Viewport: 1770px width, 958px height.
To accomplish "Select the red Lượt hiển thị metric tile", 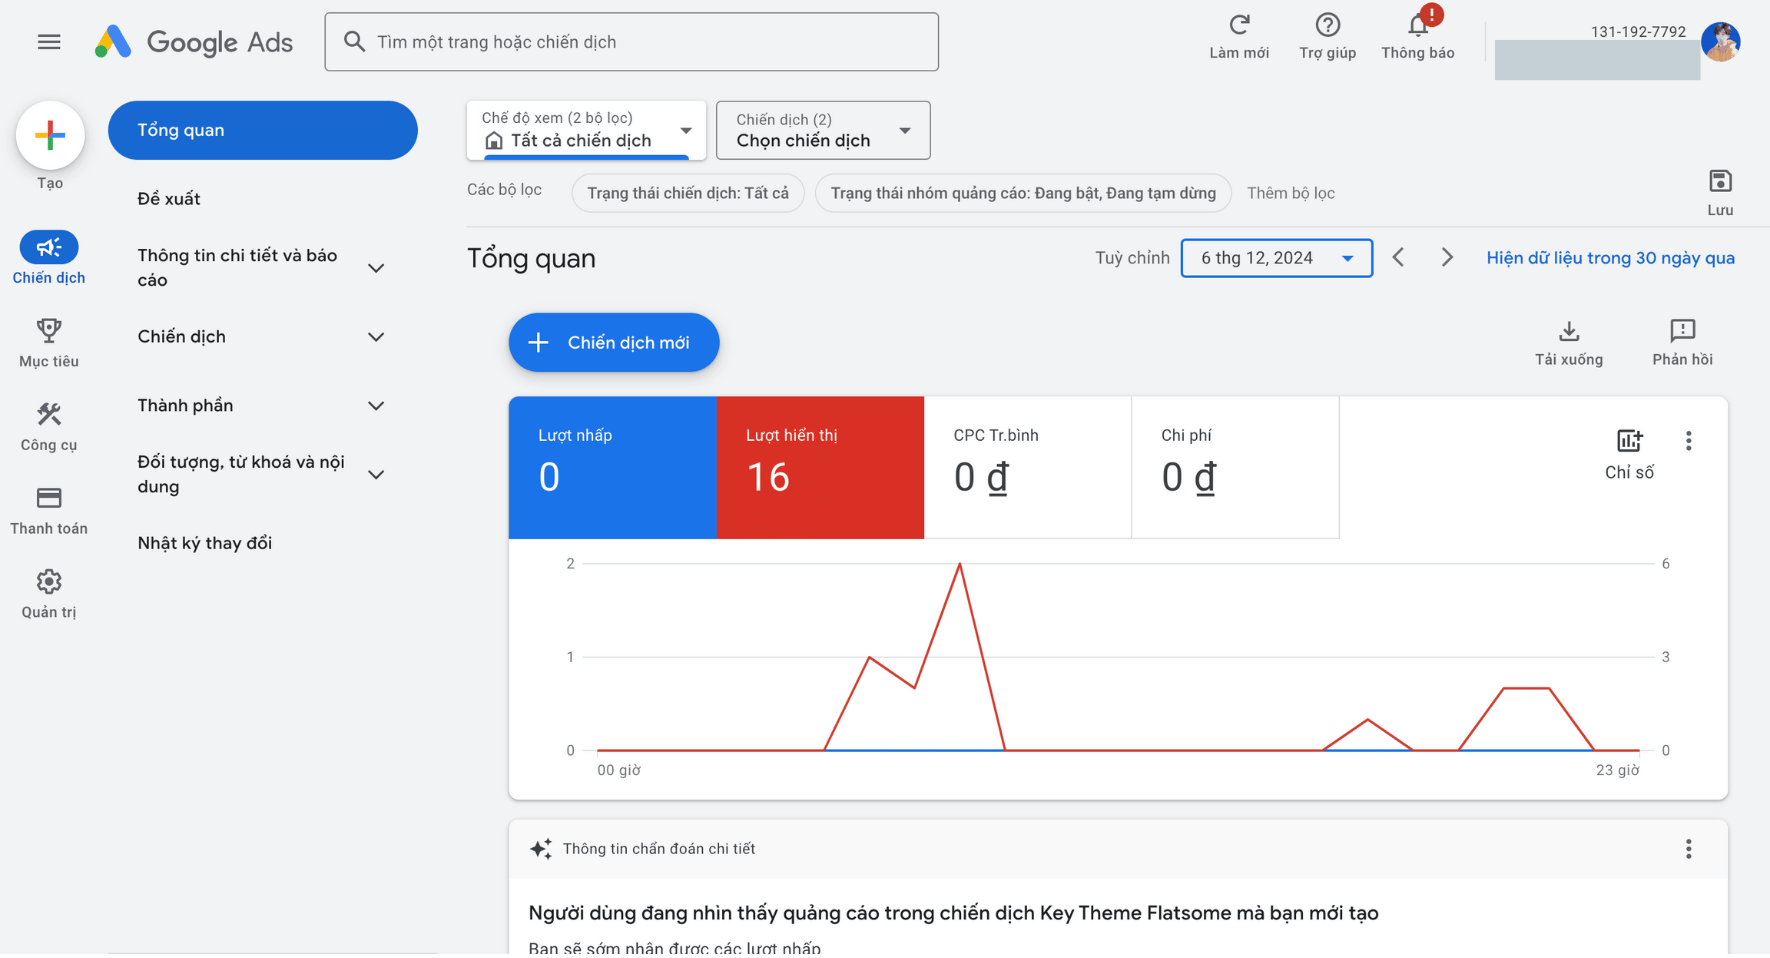I will (820, 468).
